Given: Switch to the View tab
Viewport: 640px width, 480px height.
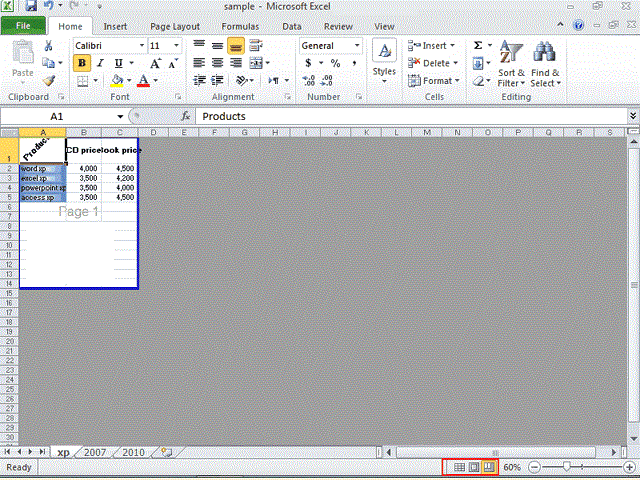Looking at the screenshot, I should pos(384,27).
